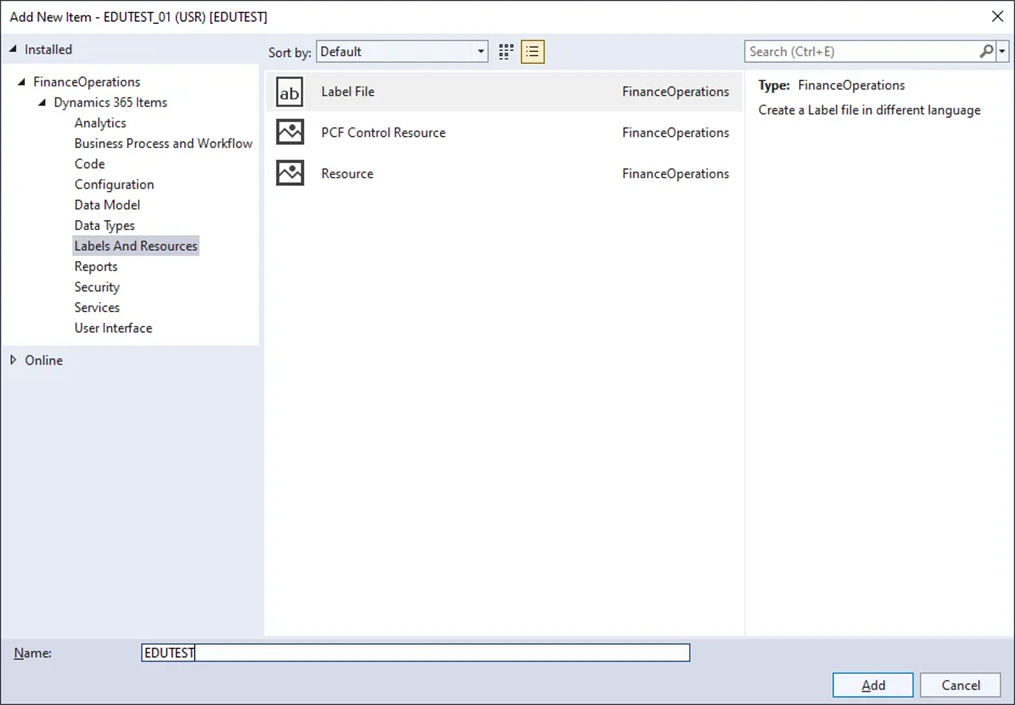
Task: Switch to medium icons list view
Action: coord(533,52)
